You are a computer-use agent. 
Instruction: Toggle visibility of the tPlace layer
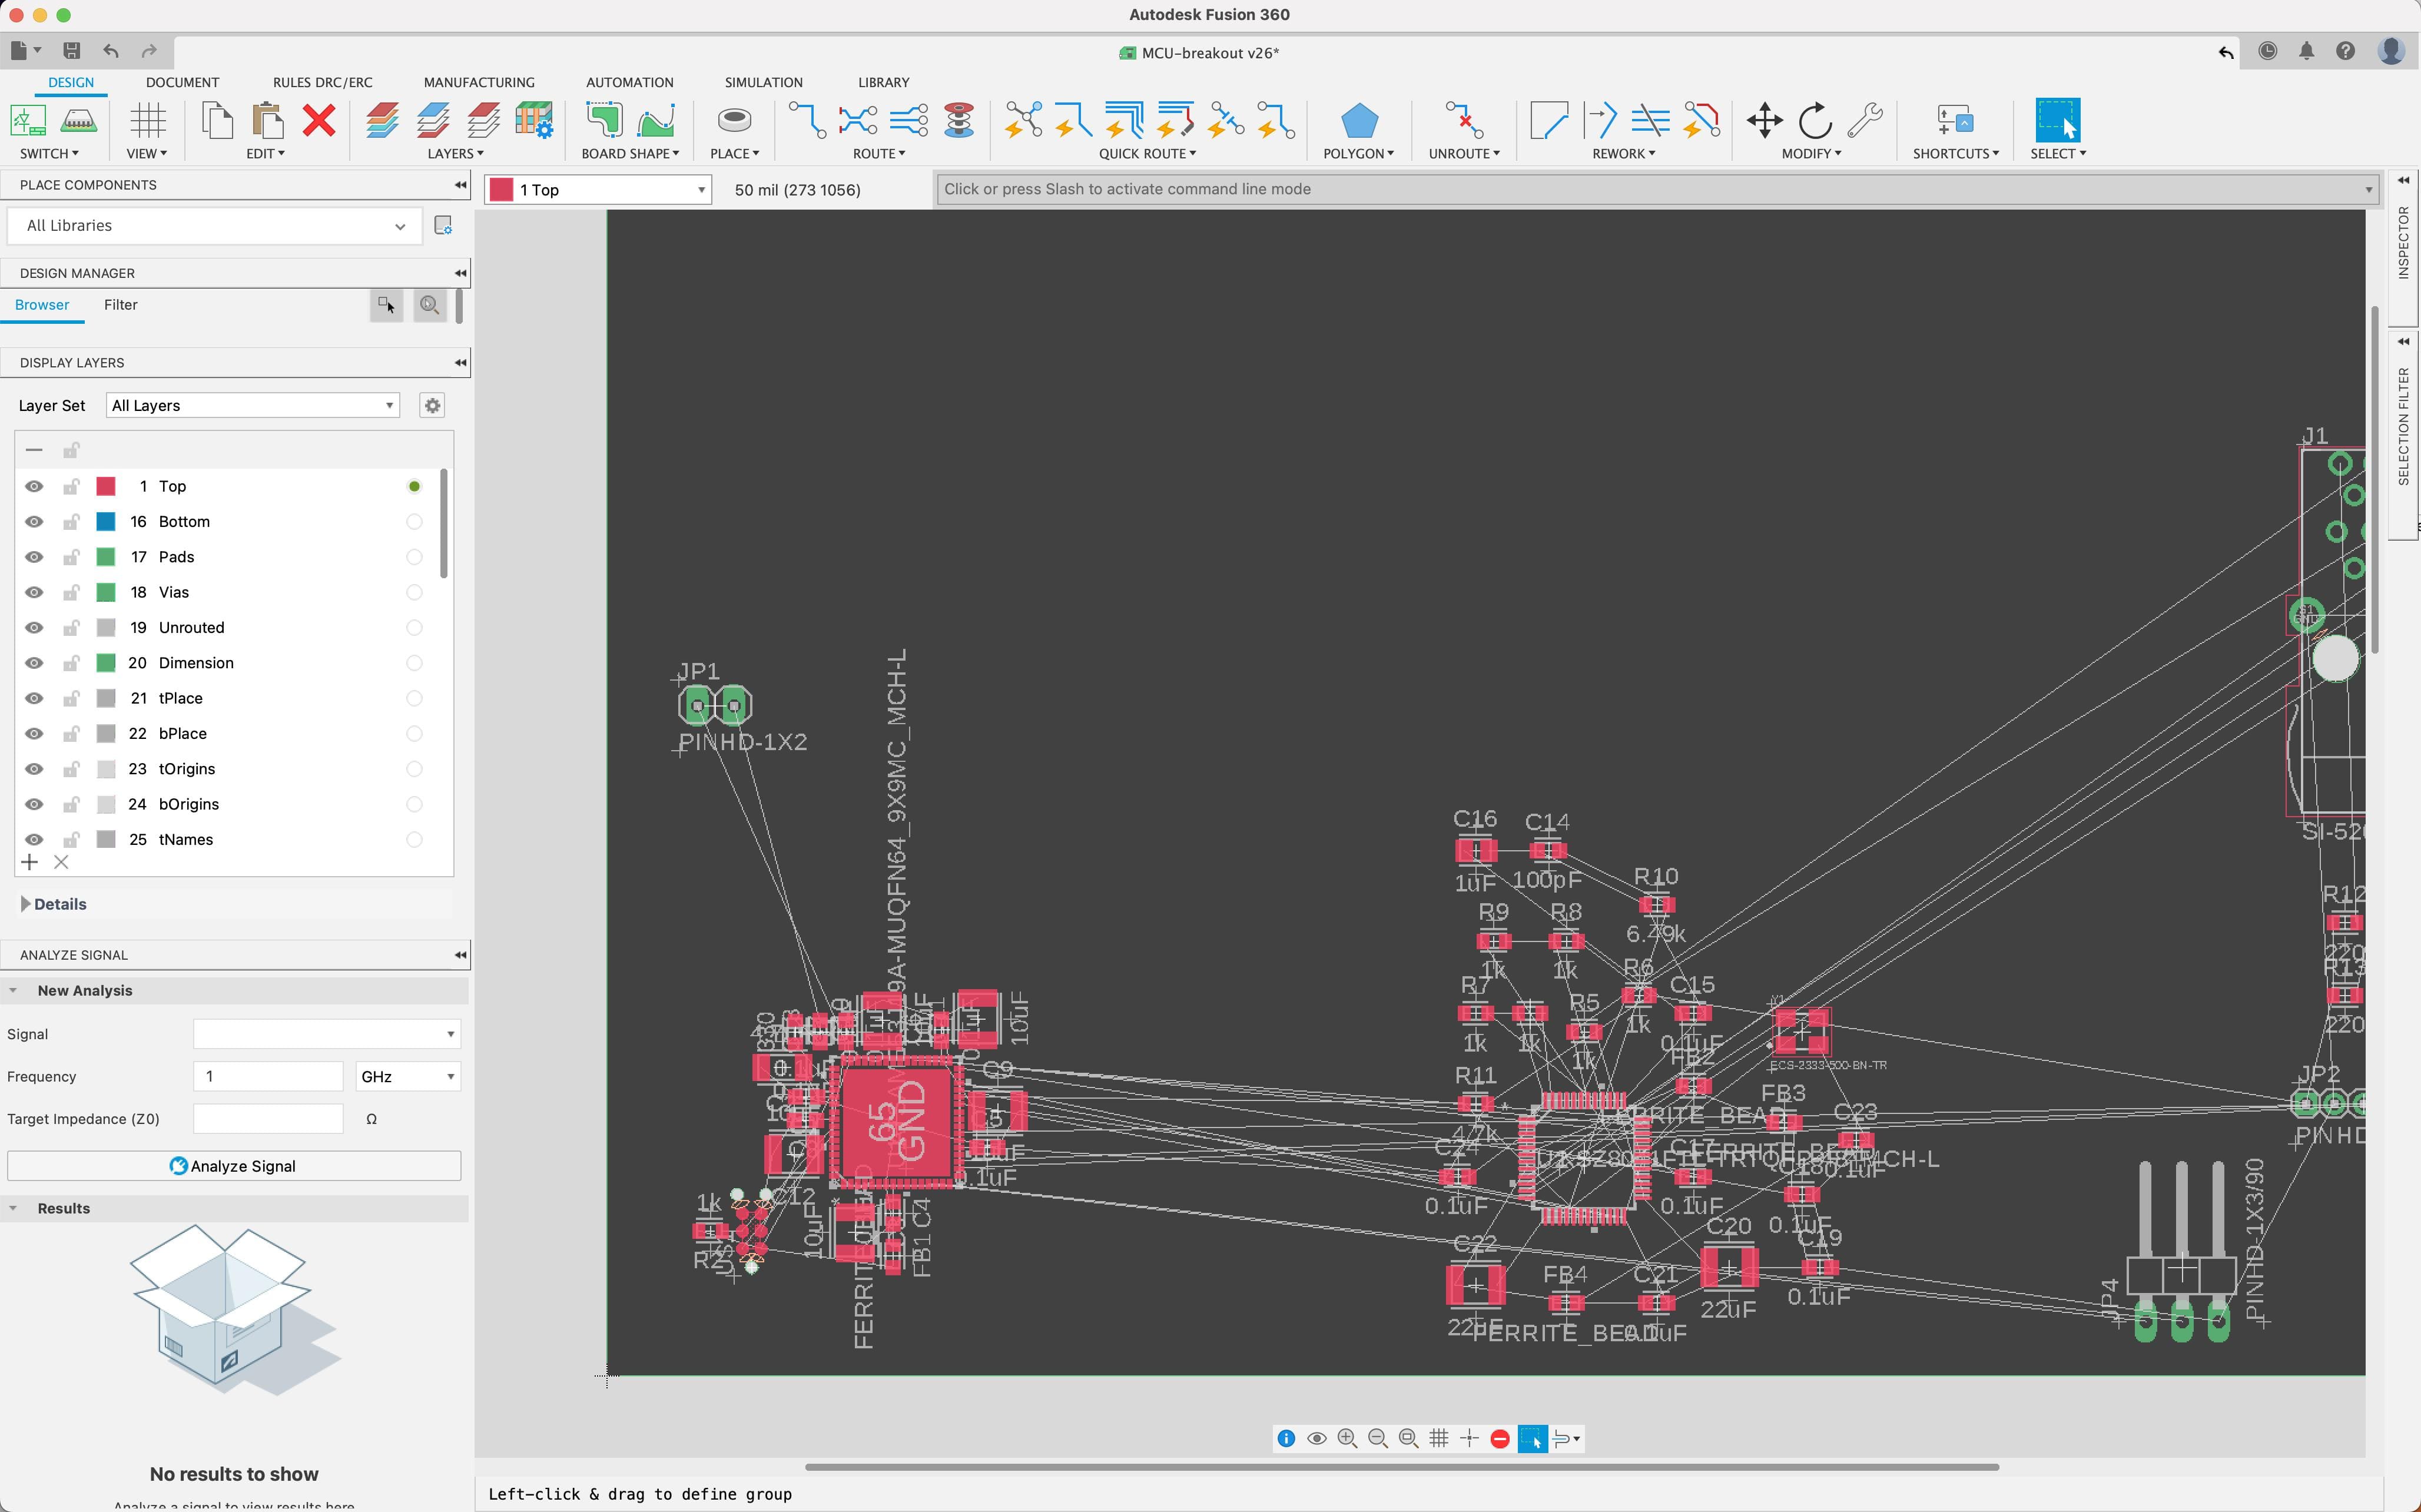34,698
